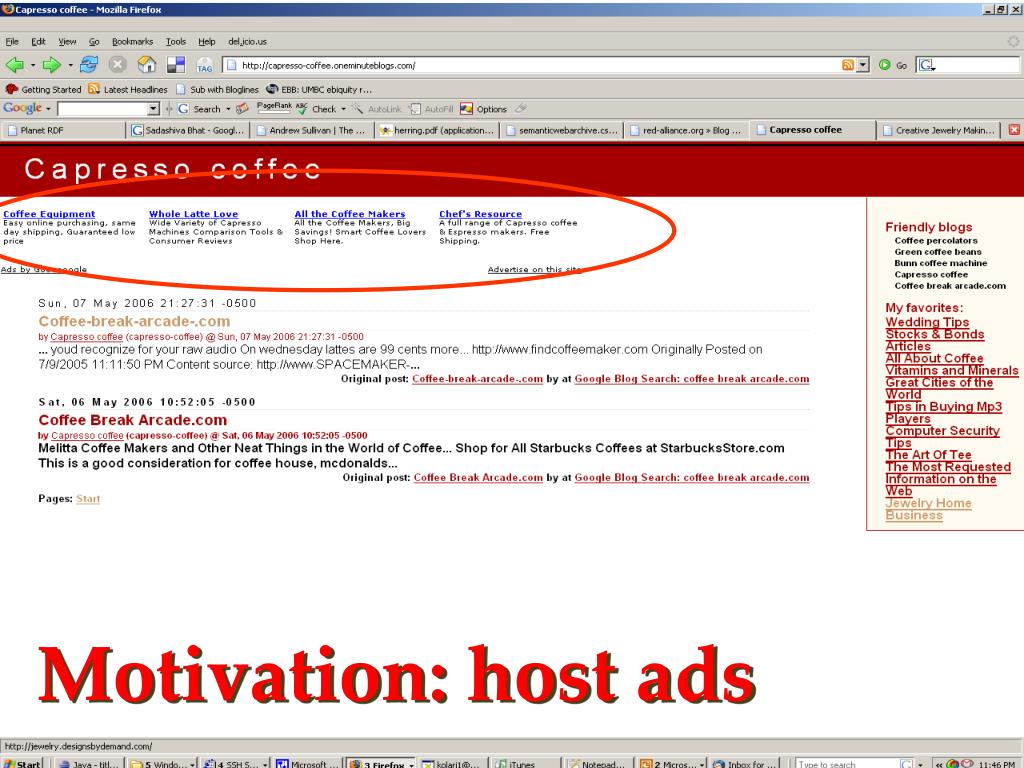Open the Whole Latte Love ad link
The height and width of the screenshot is (768, 1024).
click(x=193, y=214)
